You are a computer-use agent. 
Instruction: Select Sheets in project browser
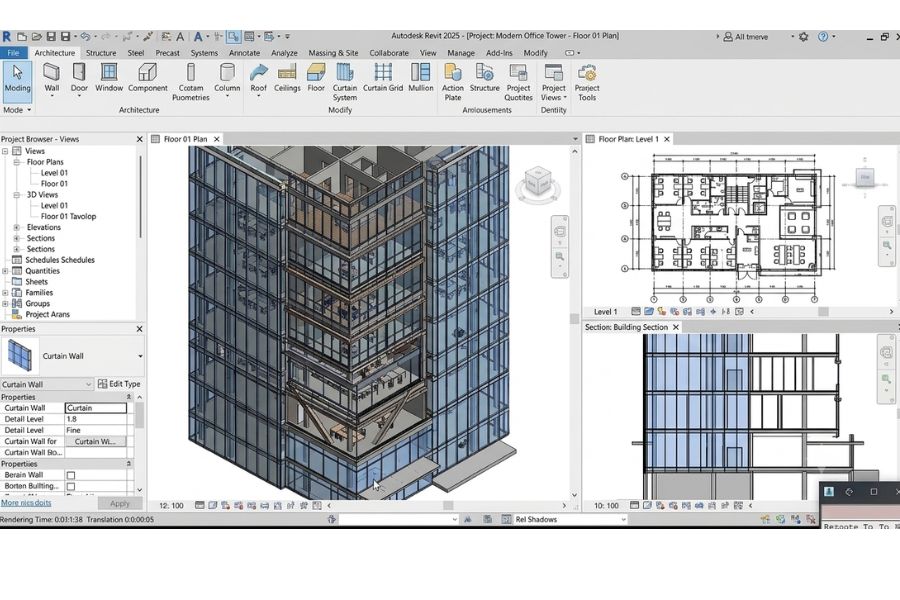click(x=36, y=282)
